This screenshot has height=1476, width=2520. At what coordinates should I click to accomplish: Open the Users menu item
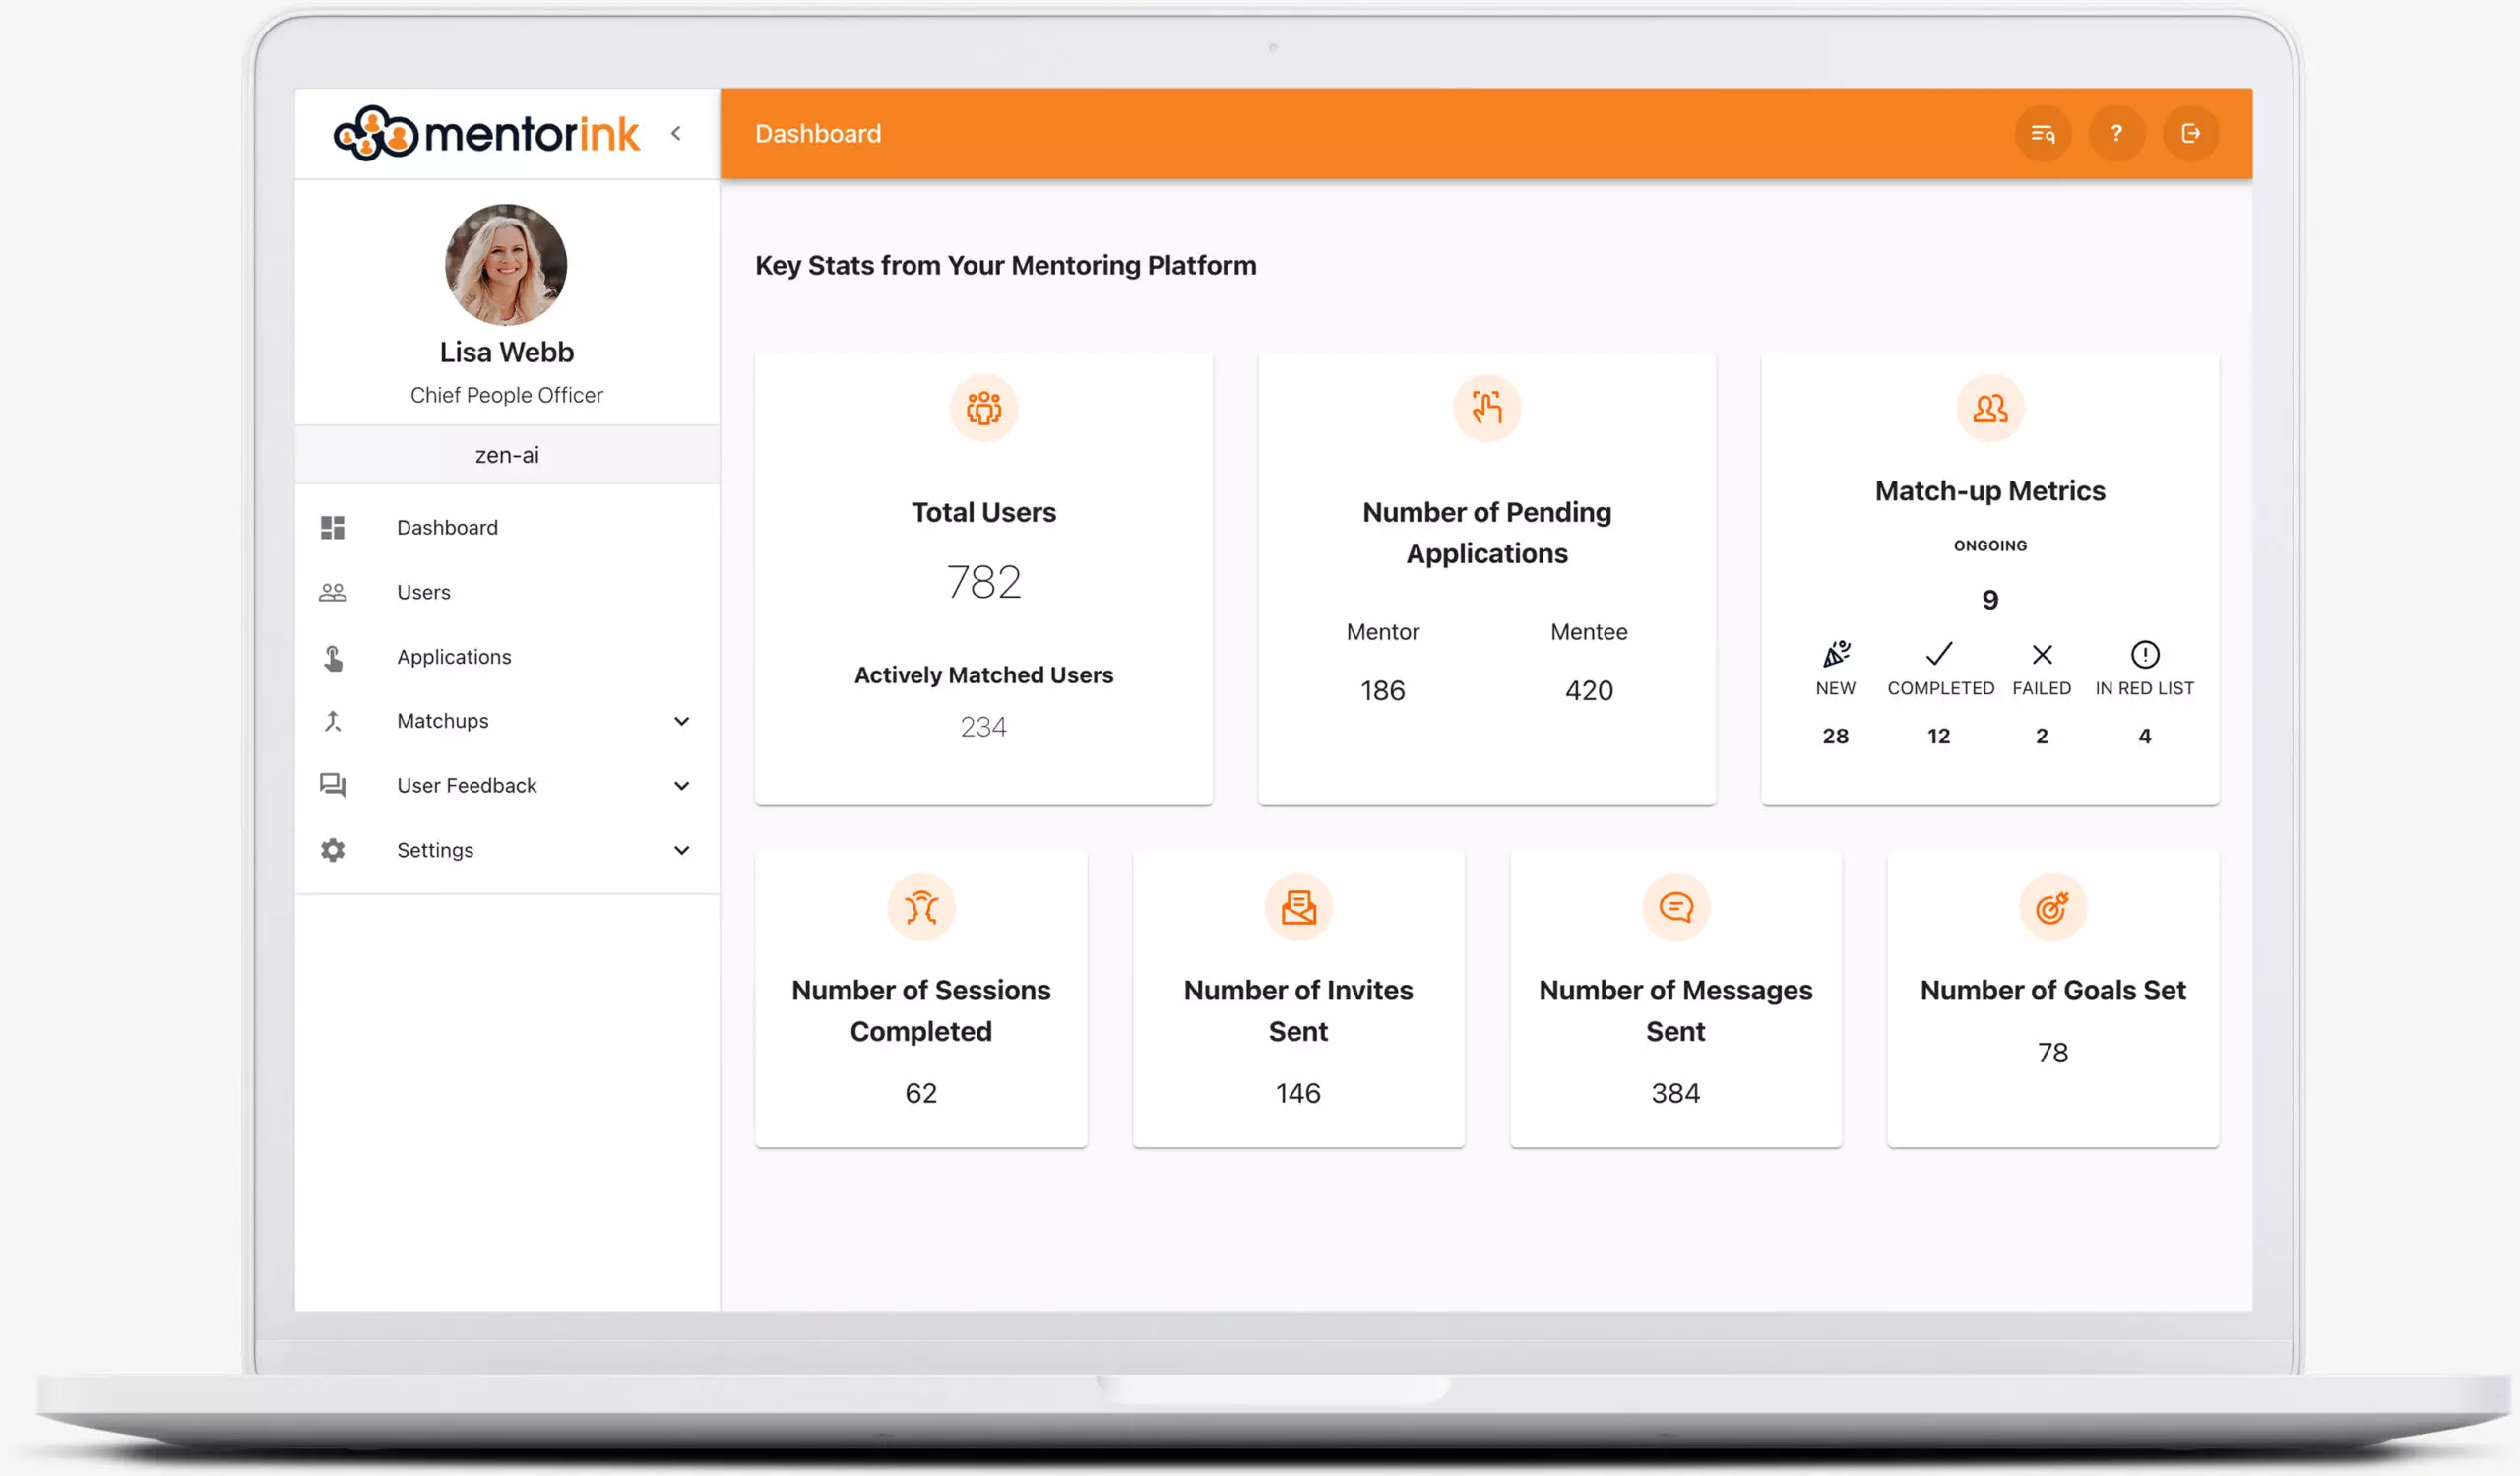click(423, 592)
